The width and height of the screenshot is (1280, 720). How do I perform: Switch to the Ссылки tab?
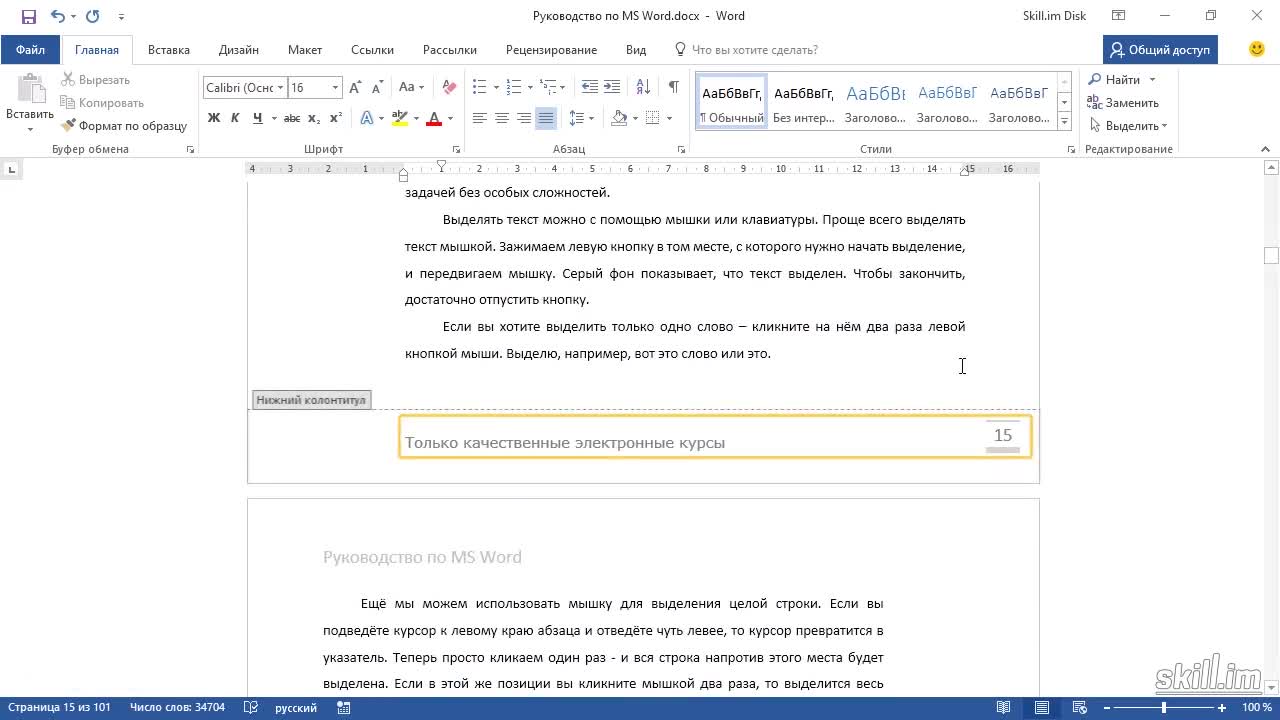pyautogui.click(x=372, y=49)
